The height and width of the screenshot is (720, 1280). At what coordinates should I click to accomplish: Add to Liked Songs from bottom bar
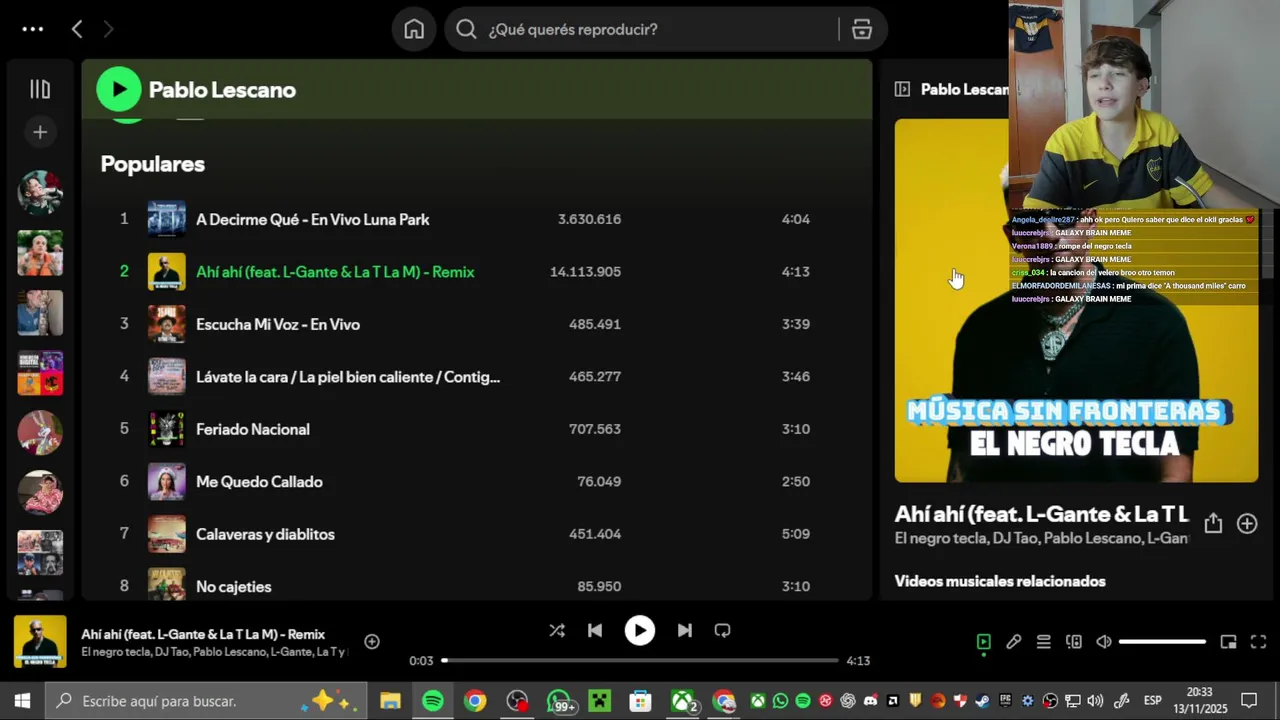tap(372, 642)
